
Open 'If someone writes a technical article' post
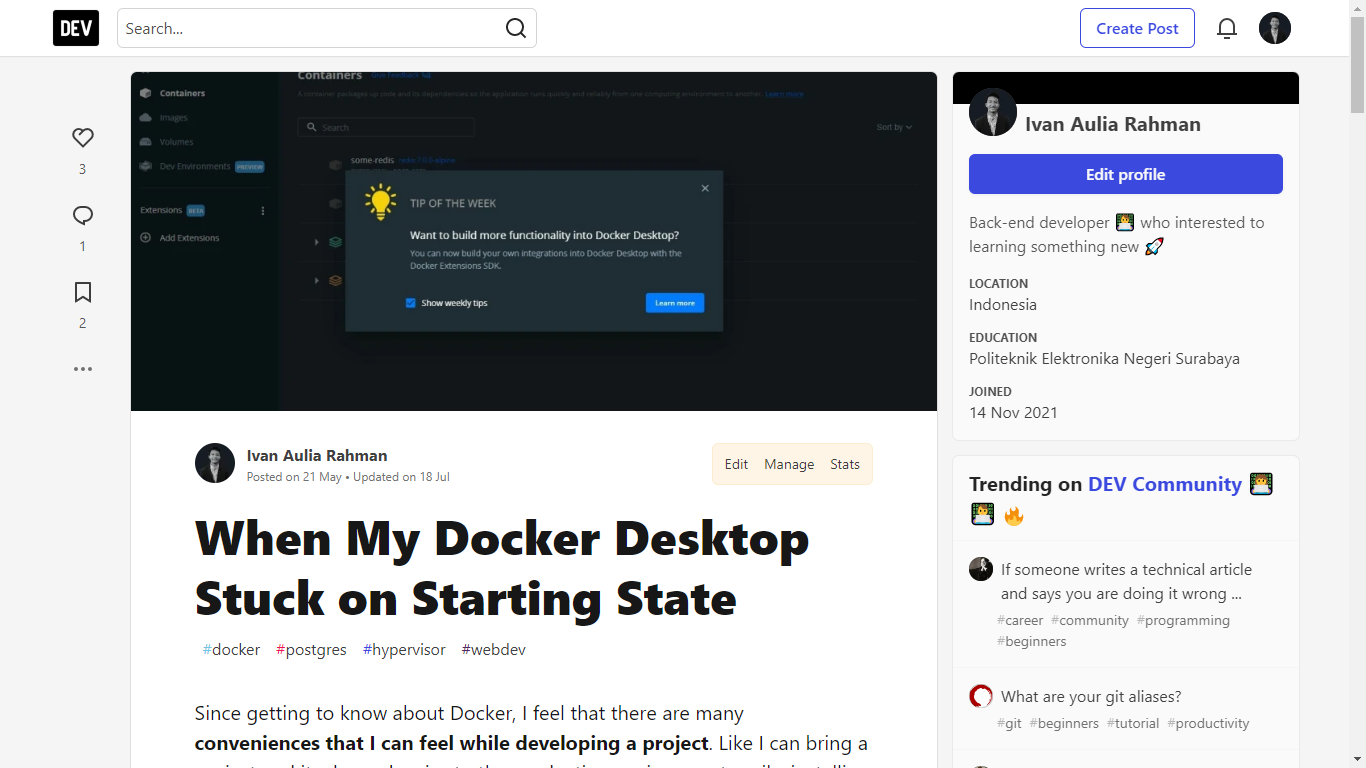tap(1126, 581)
